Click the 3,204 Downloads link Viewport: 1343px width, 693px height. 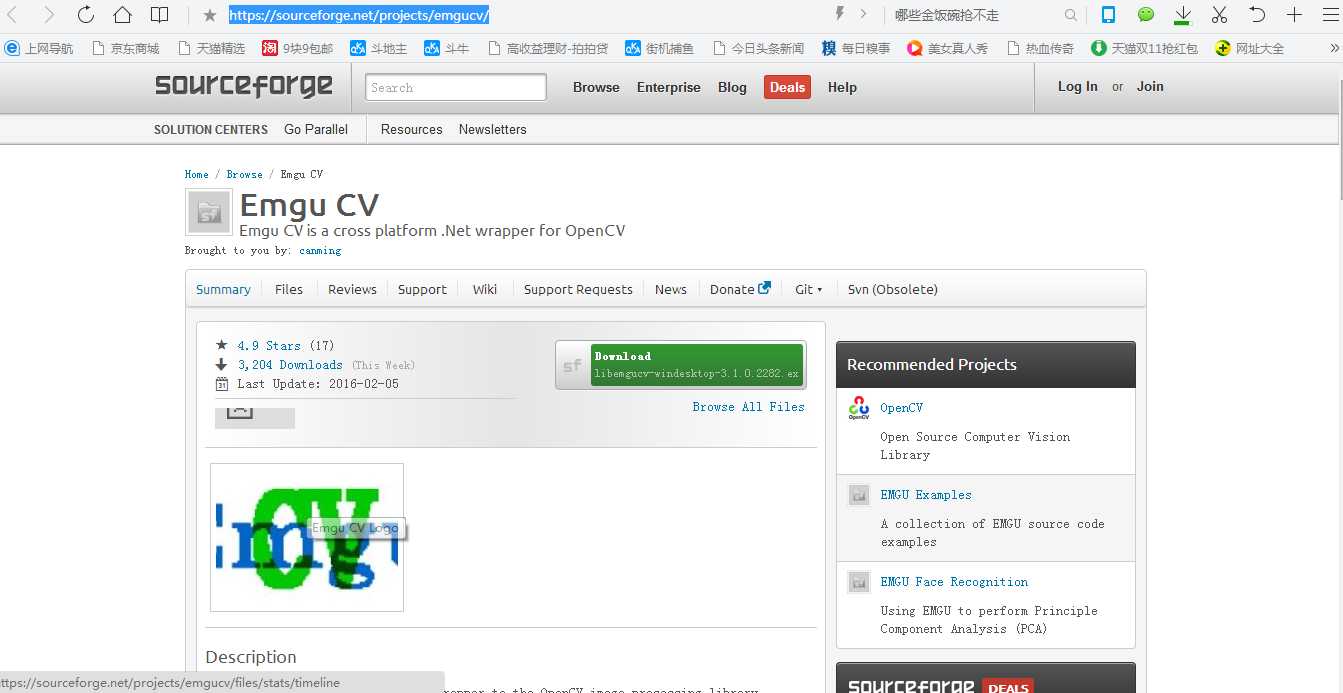pyautogui.click(x=290, y=365)
